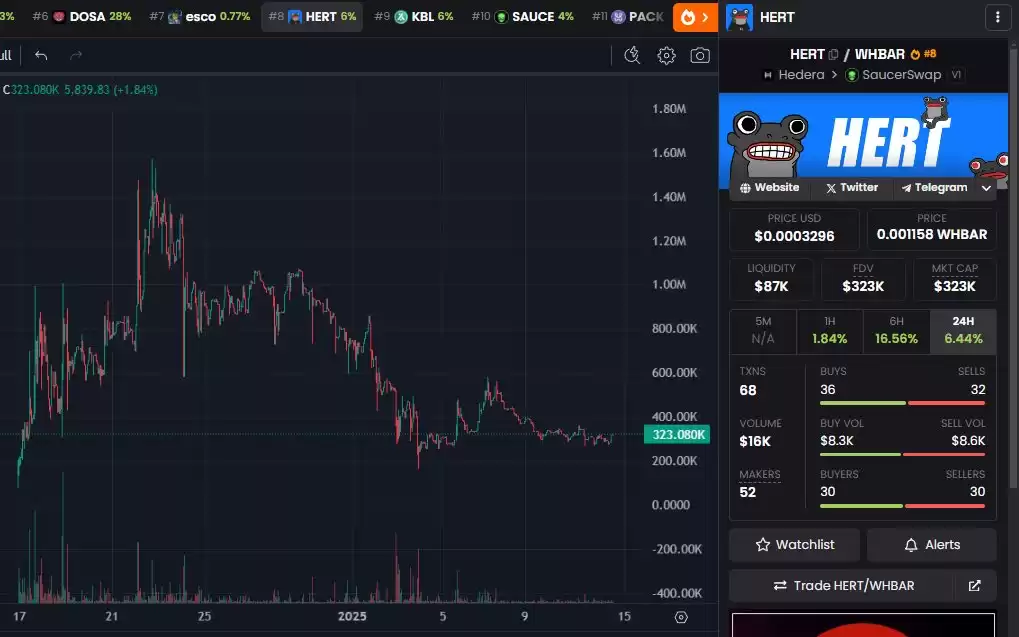Open trending token #6 DOSA

pos(82,17)
